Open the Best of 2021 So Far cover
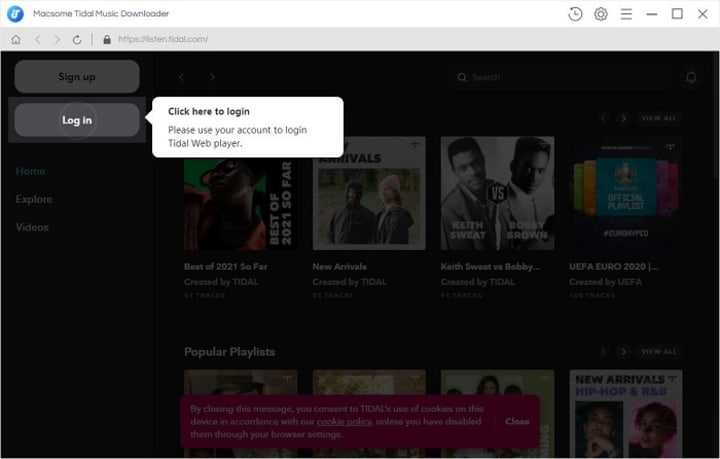 tap(241, 204)
